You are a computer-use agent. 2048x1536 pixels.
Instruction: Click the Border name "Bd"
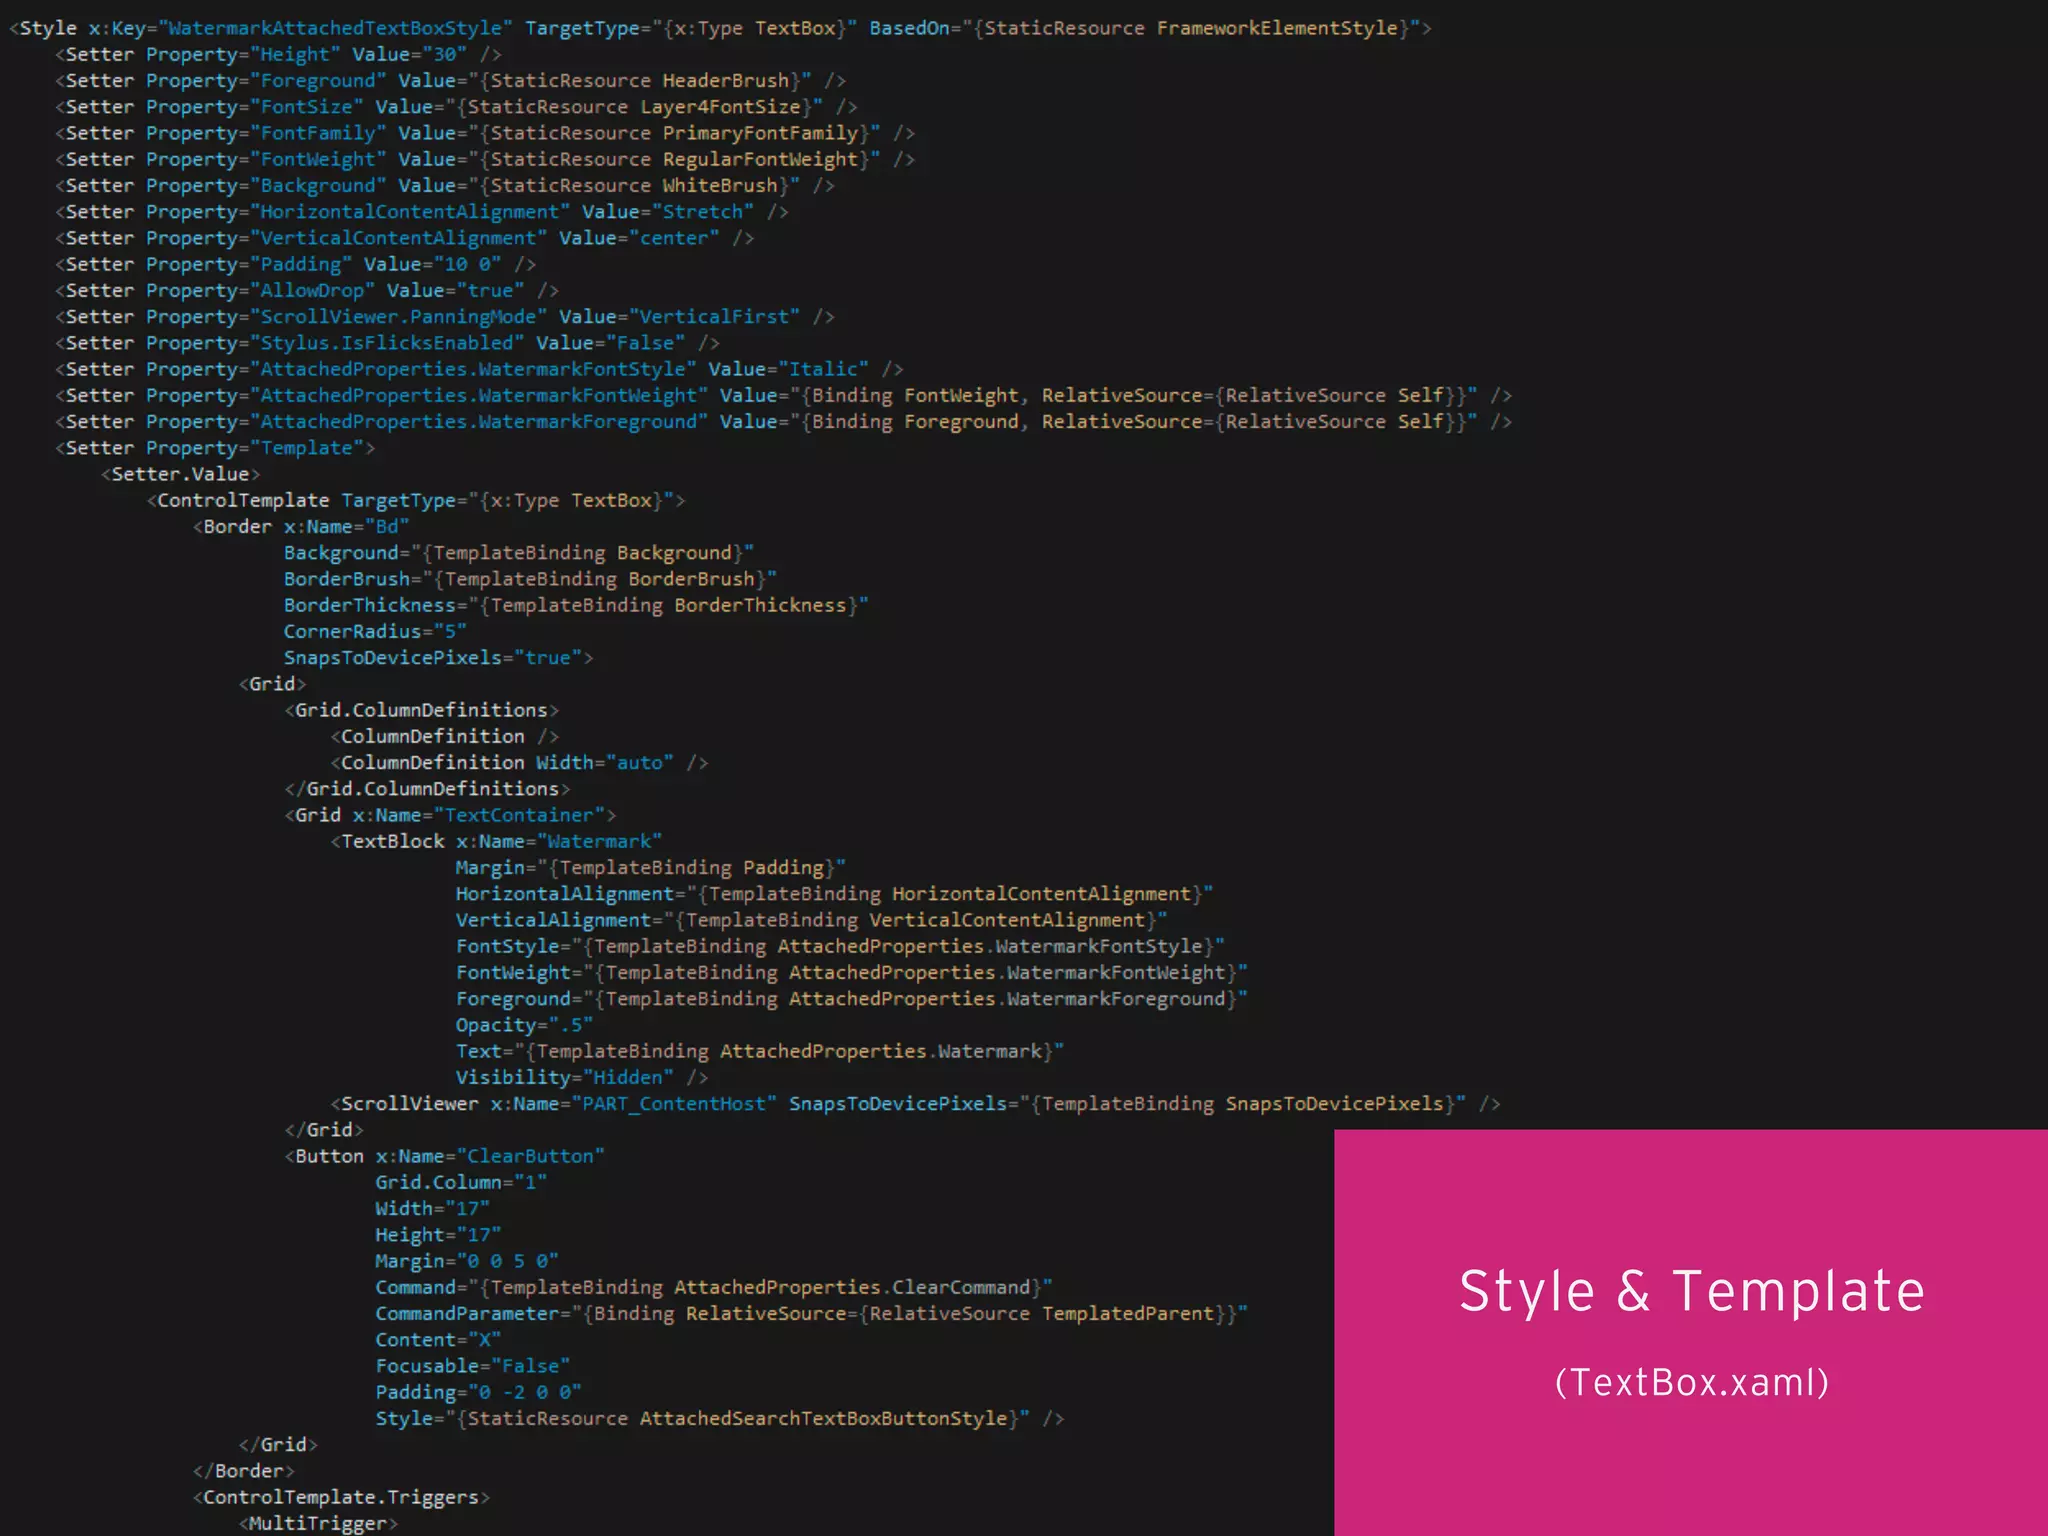pyautogui.click(x=387, y=527)
